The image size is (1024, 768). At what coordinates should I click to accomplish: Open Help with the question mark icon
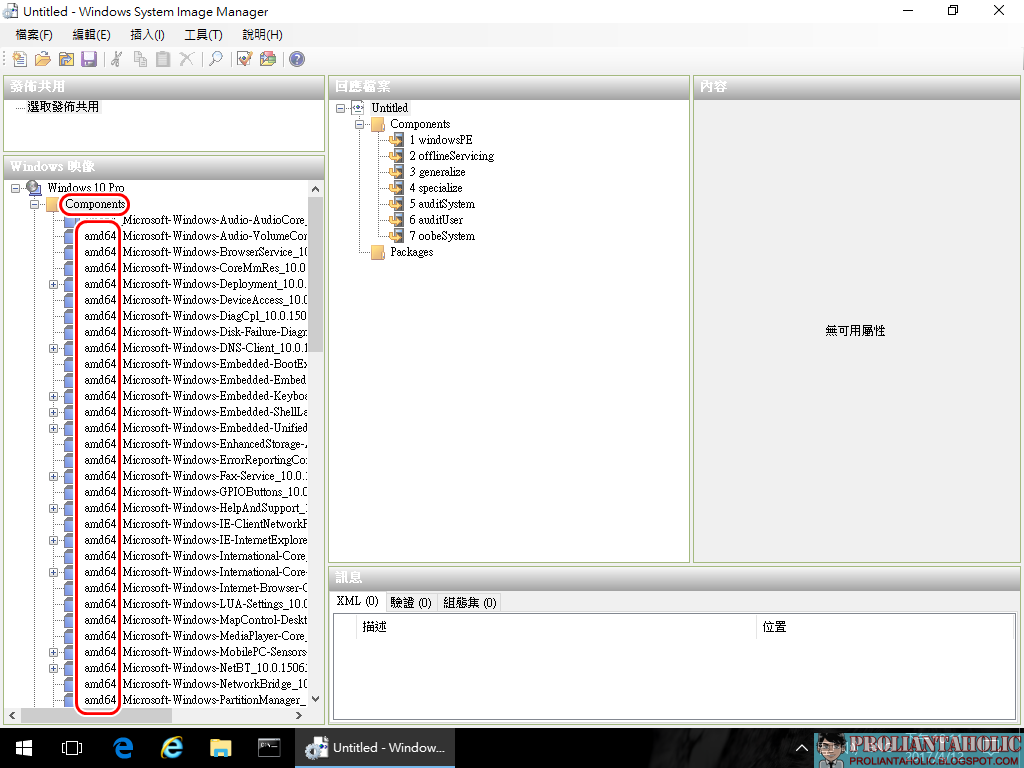(x=296, y=59)
